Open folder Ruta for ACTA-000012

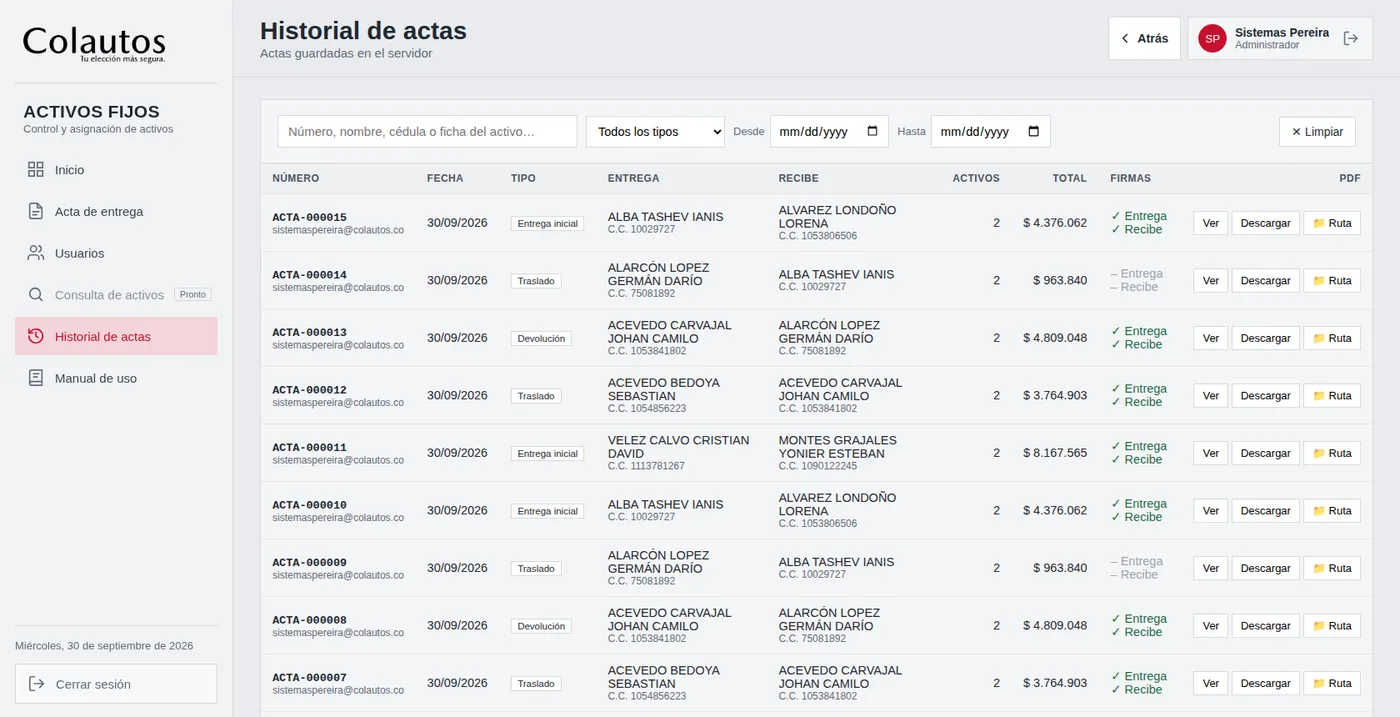pyautogui.click(x=1332, y=396)
